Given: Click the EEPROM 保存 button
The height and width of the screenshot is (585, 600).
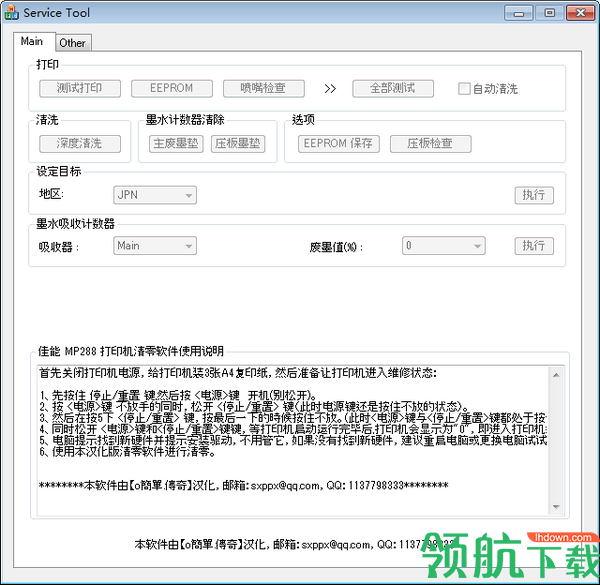Looking at the screenshot, I should point(339,144).
